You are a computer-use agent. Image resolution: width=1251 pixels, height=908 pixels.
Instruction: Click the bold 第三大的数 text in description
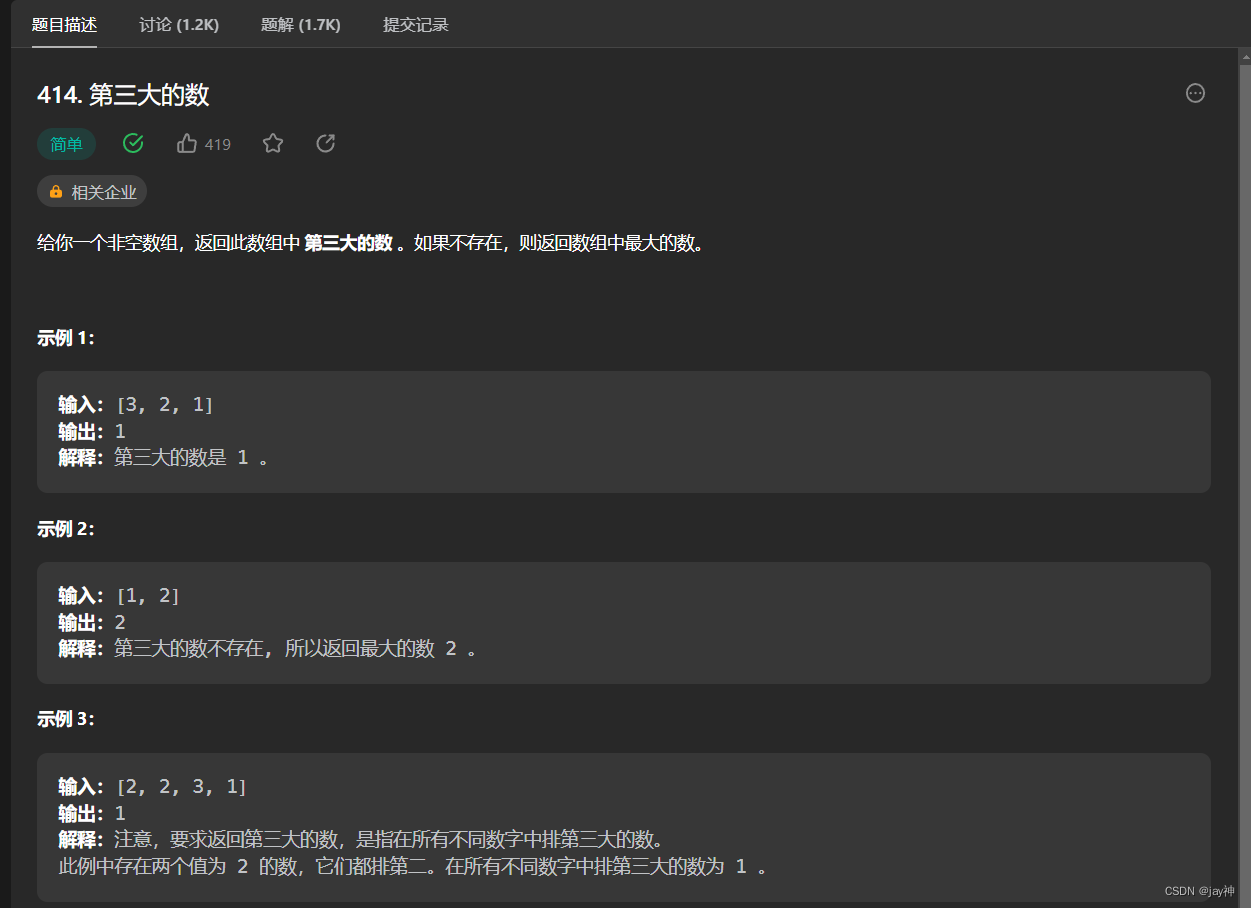click(347, 243)
